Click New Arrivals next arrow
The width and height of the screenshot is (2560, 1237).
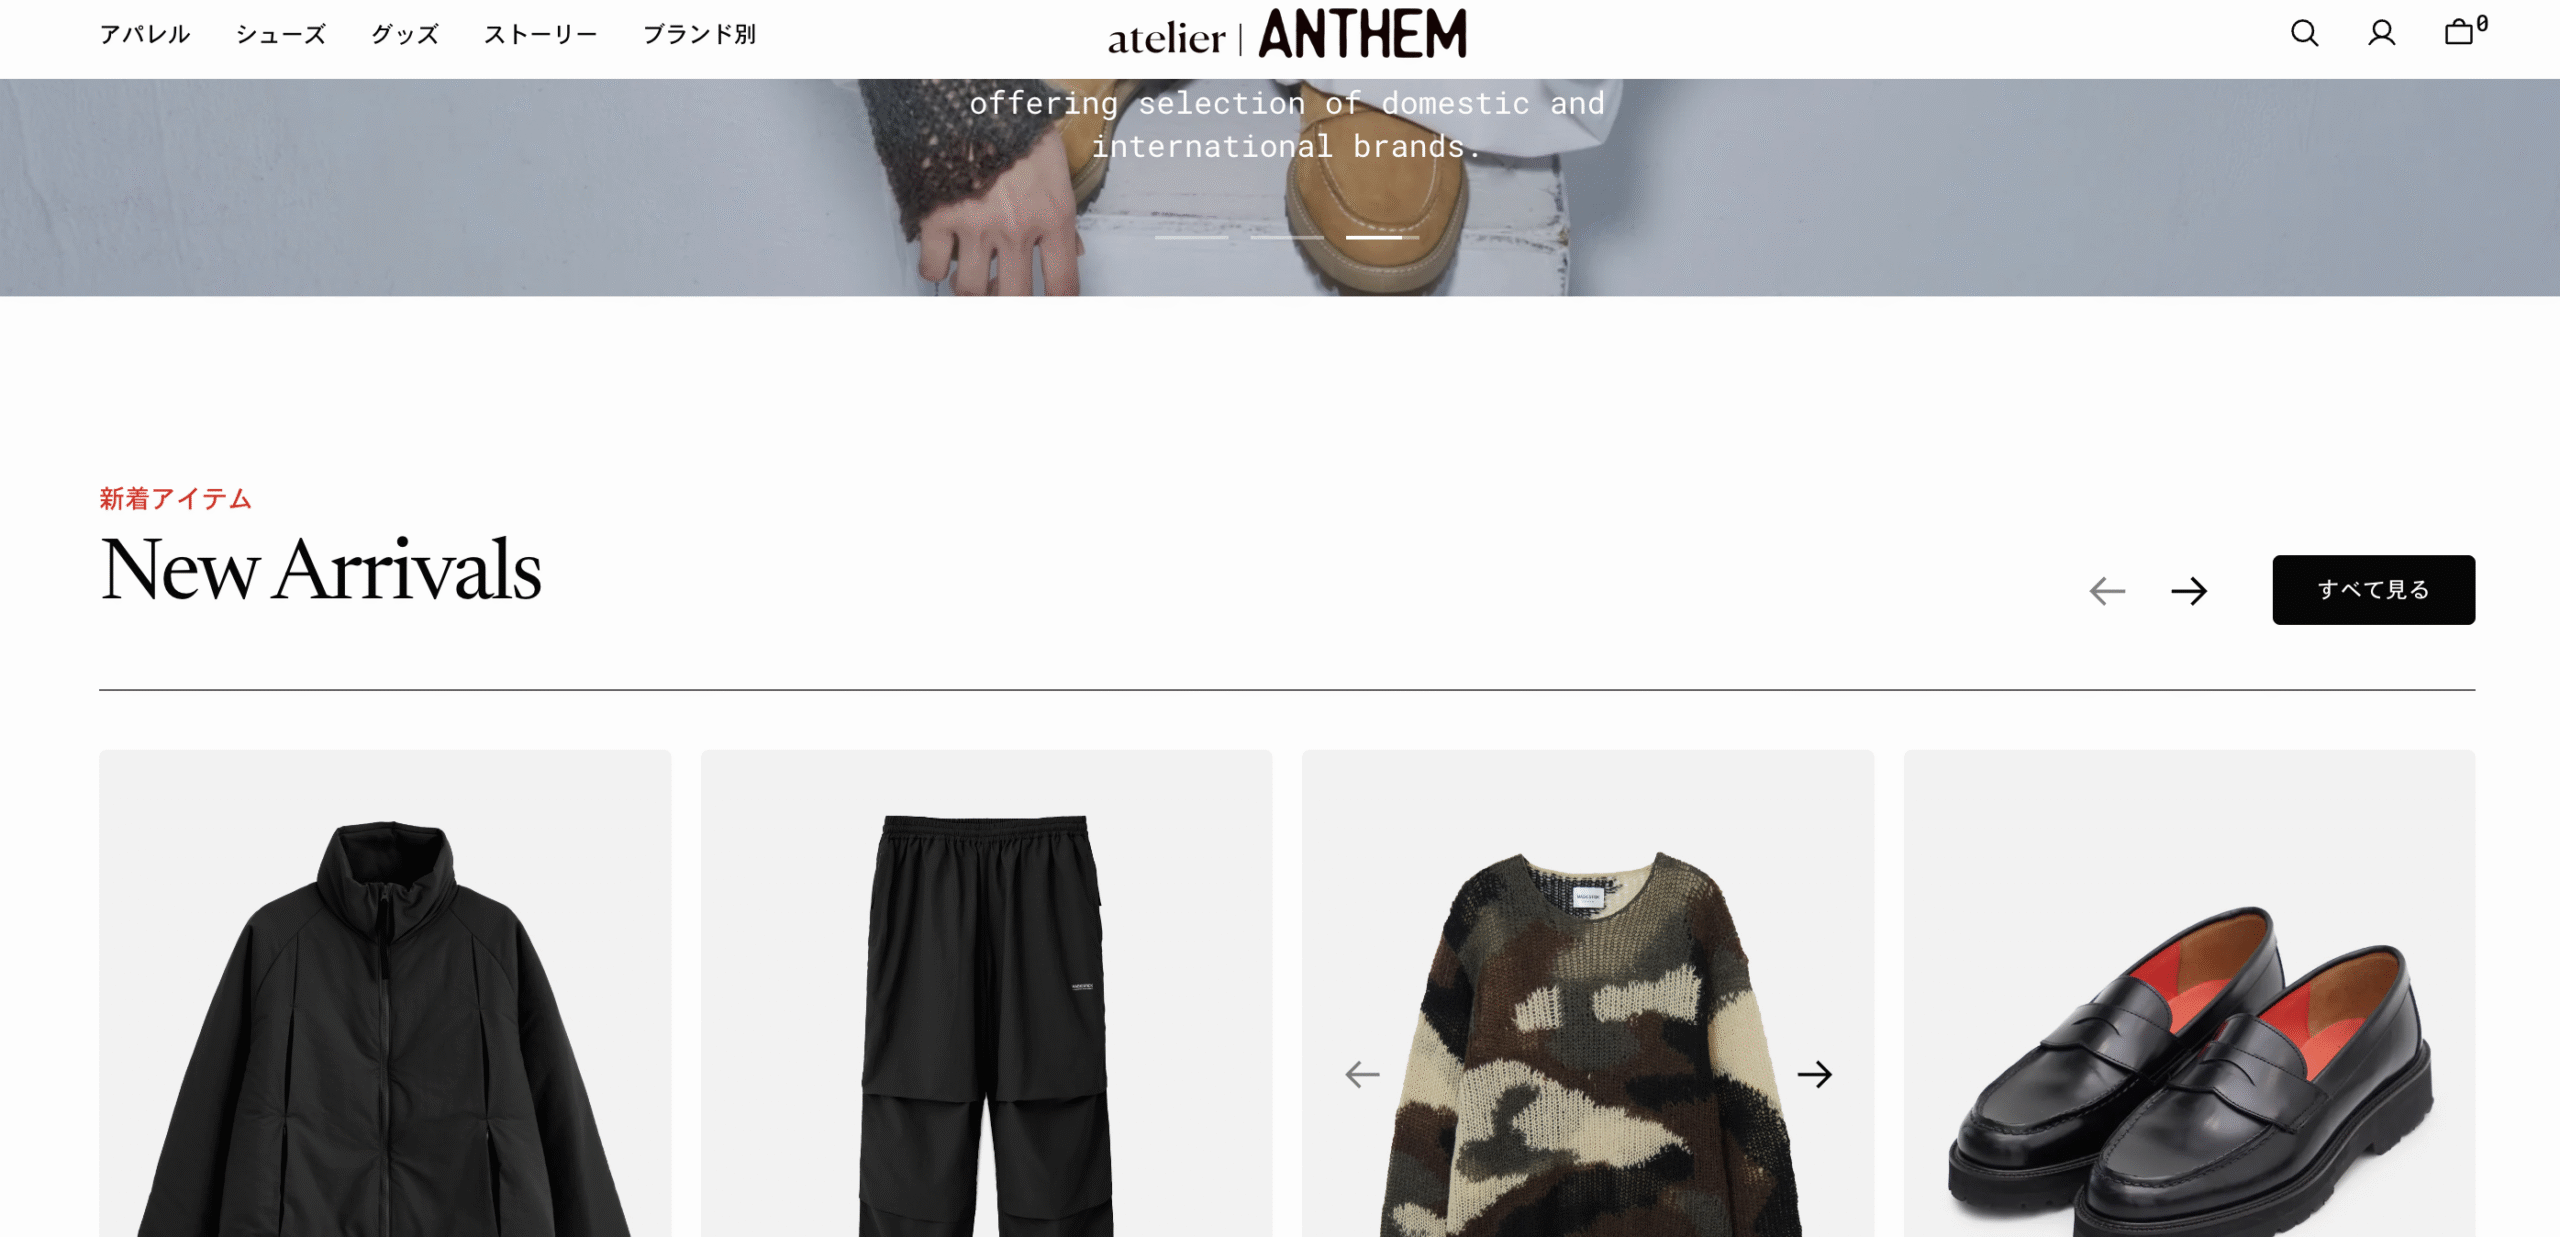tap(2189, 591)
